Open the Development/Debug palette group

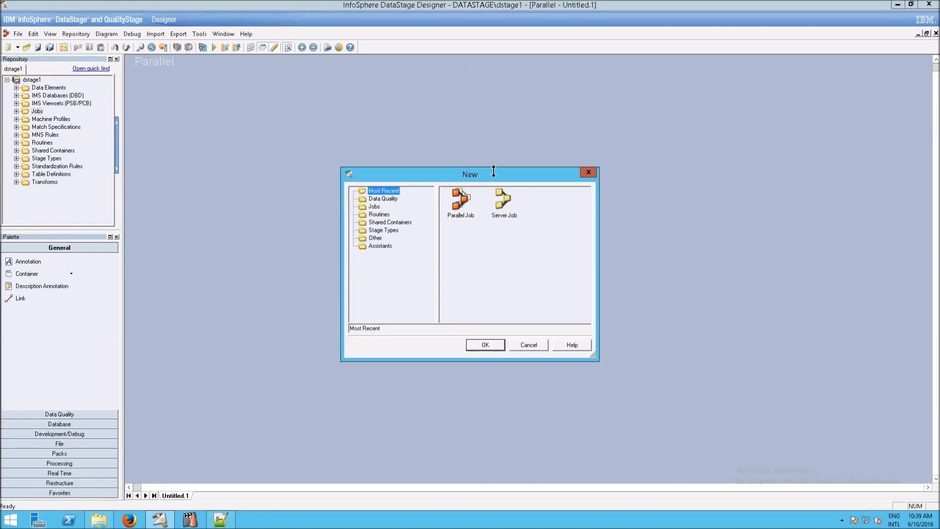click(59, 434)
